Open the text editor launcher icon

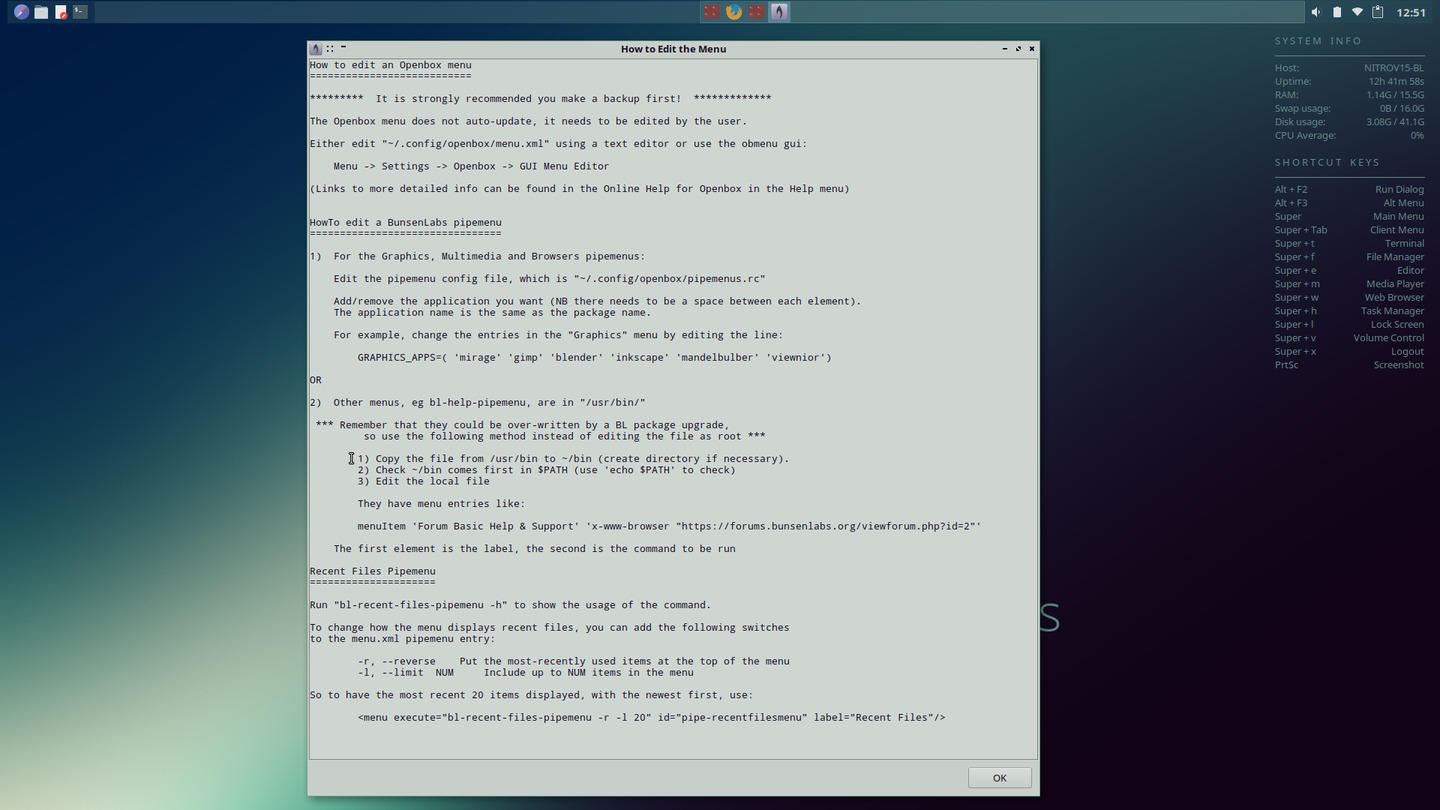61,12
